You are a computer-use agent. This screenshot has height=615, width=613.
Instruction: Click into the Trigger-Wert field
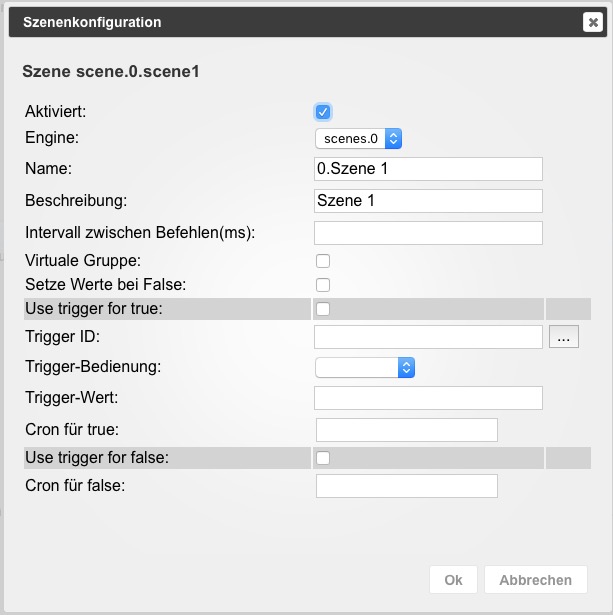point(428,398)
